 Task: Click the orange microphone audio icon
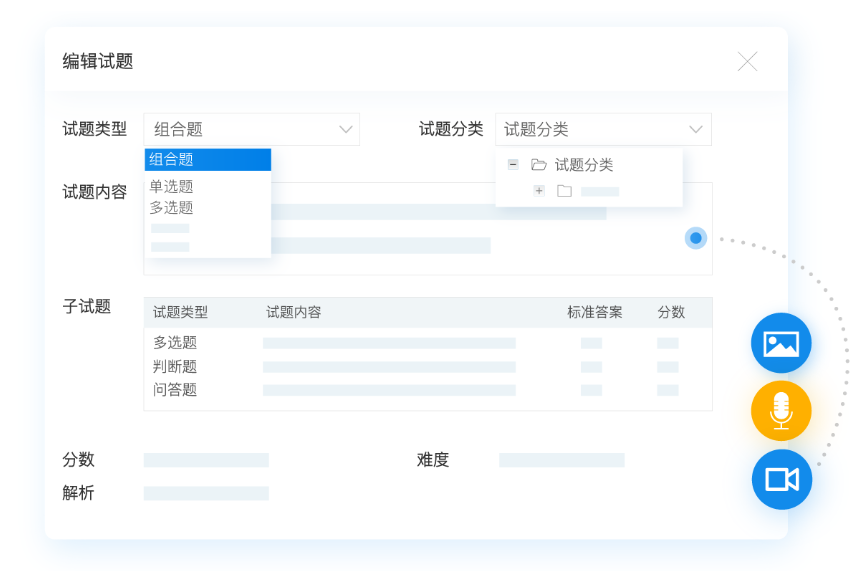point(781,411)
